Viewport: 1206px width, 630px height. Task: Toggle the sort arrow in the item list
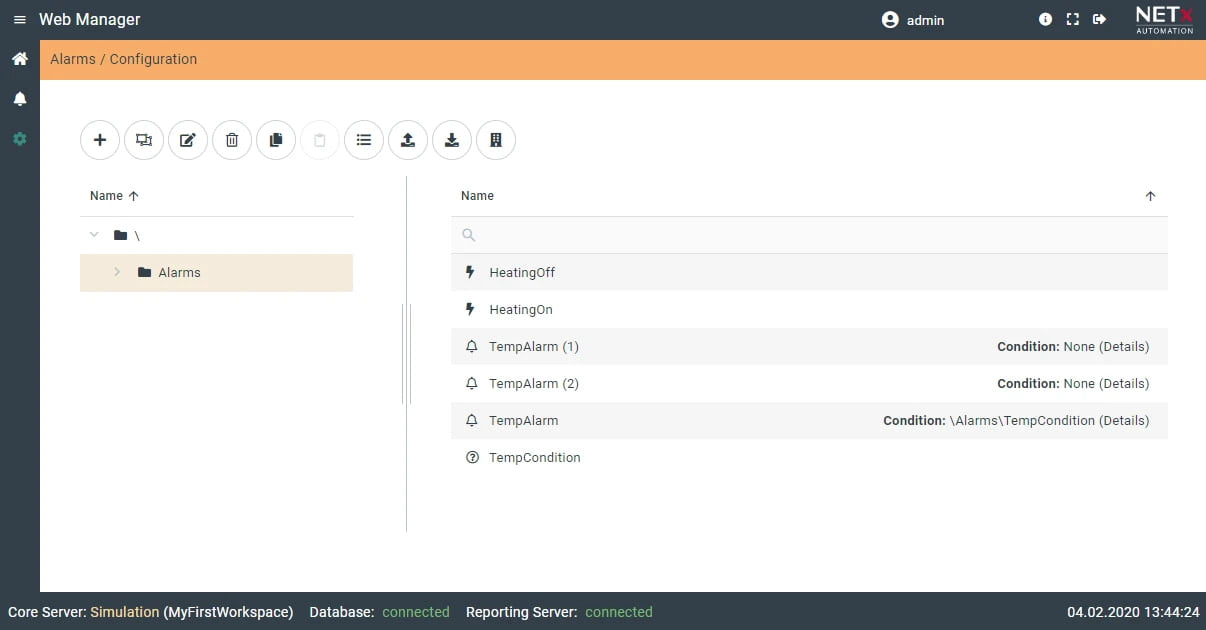click(1150, 196)
